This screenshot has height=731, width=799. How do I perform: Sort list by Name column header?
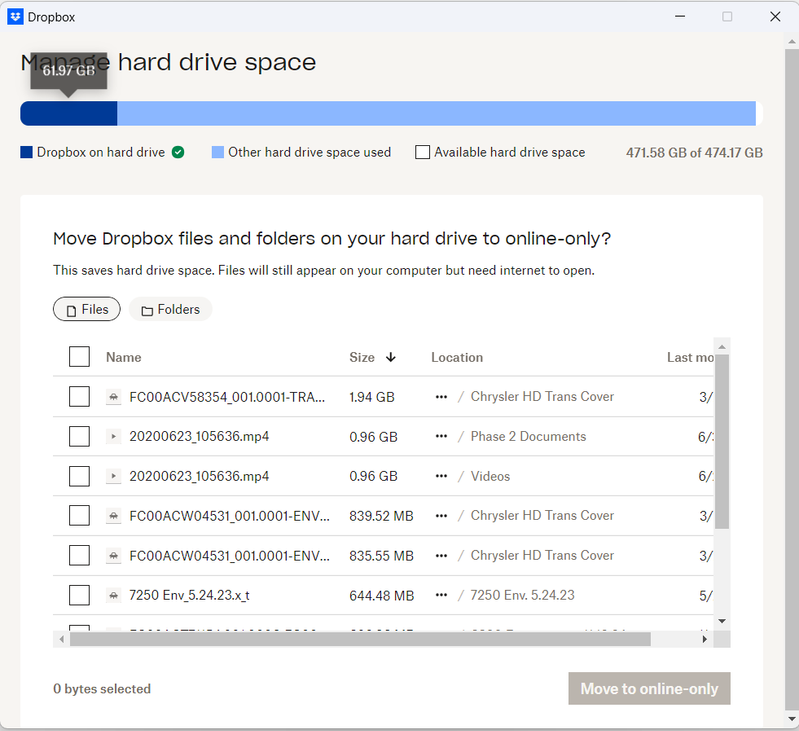123,357
